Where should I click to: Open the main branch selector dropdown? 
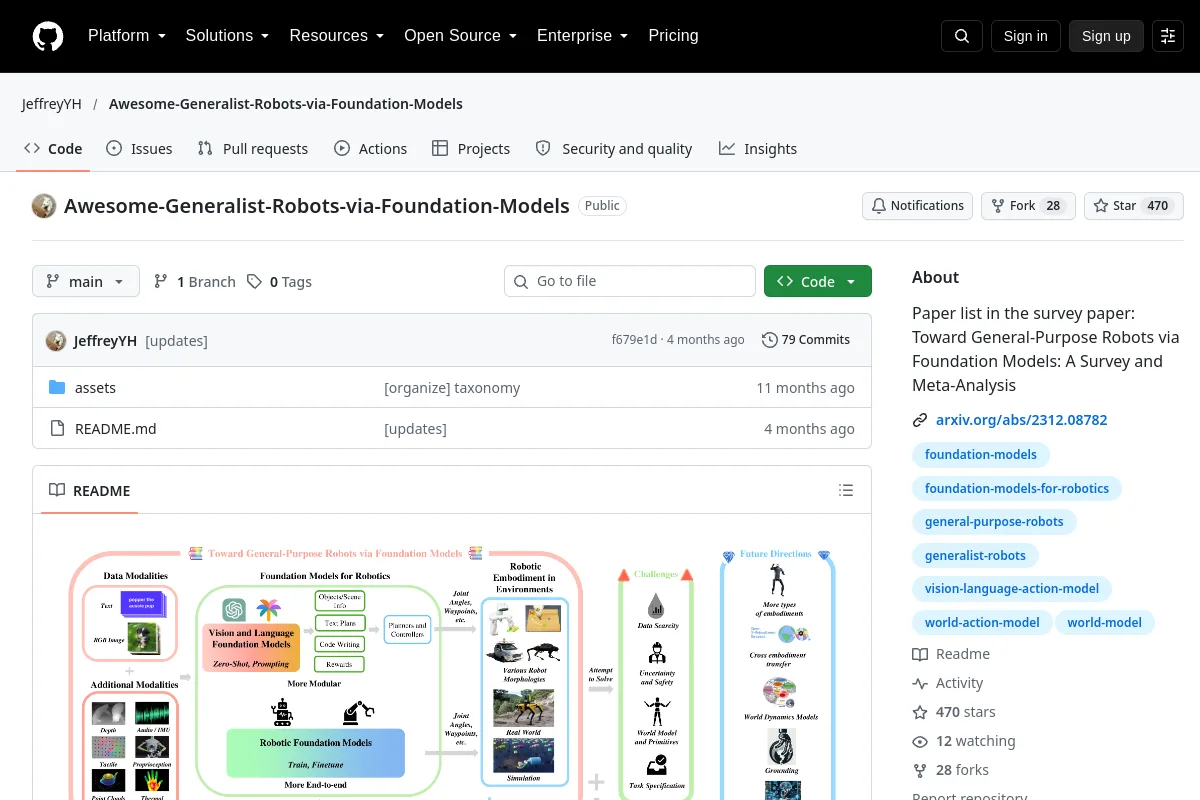(x=86, y=281)
